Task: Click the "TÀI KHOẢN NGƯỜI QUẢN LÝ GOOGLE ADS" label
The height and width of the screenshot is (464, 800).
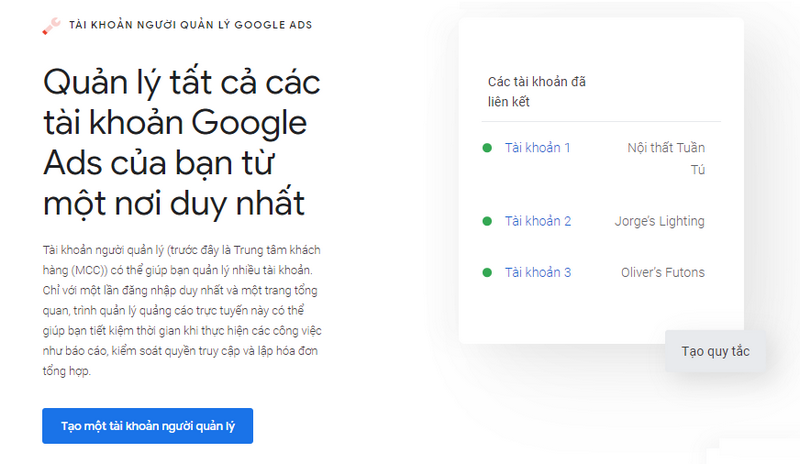Action: click(190, 25)
